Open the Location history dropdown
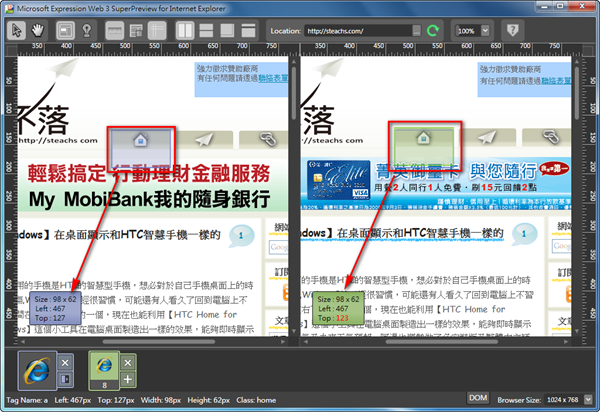Screen dimensions: 600x412 pyautogui.click(x=417, y=31)
